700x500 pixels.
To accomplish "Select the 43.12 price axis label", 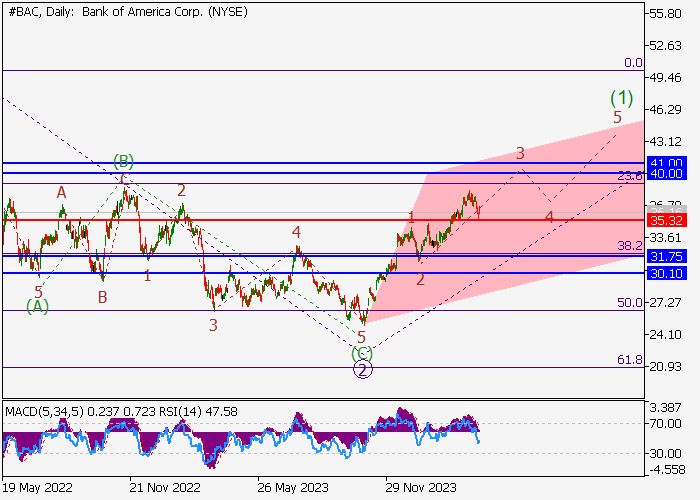I will (x=666, y=142).
